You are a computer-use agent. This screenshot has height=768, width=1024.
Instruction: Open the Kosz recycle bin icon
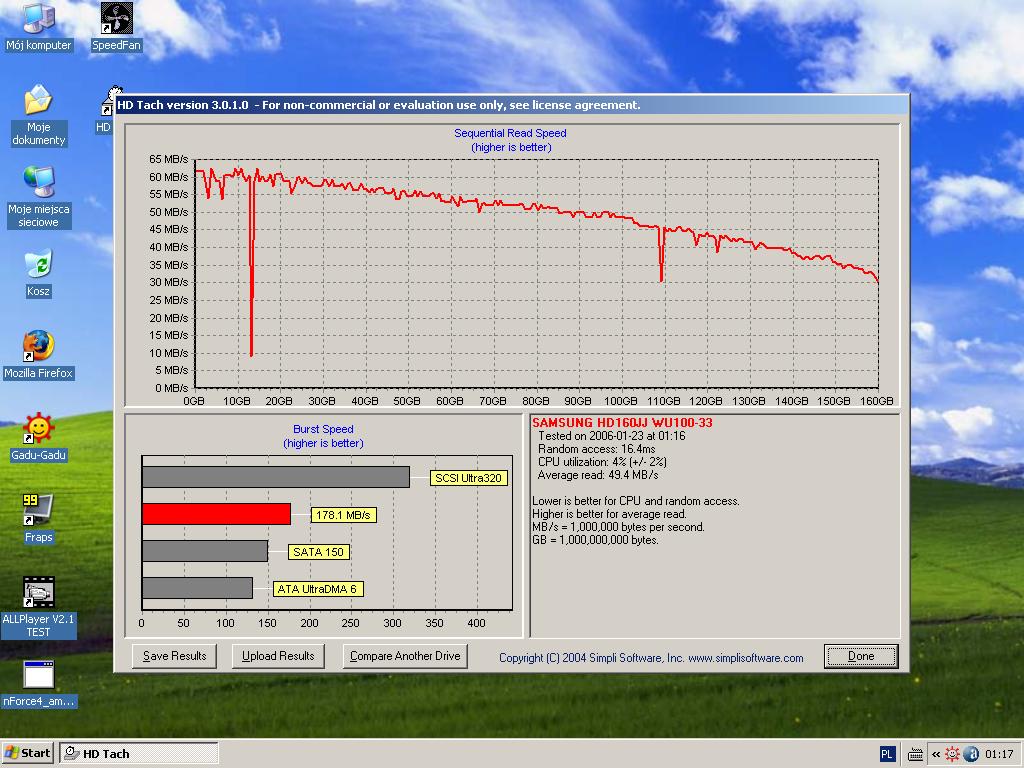click(x=39, y=273)
